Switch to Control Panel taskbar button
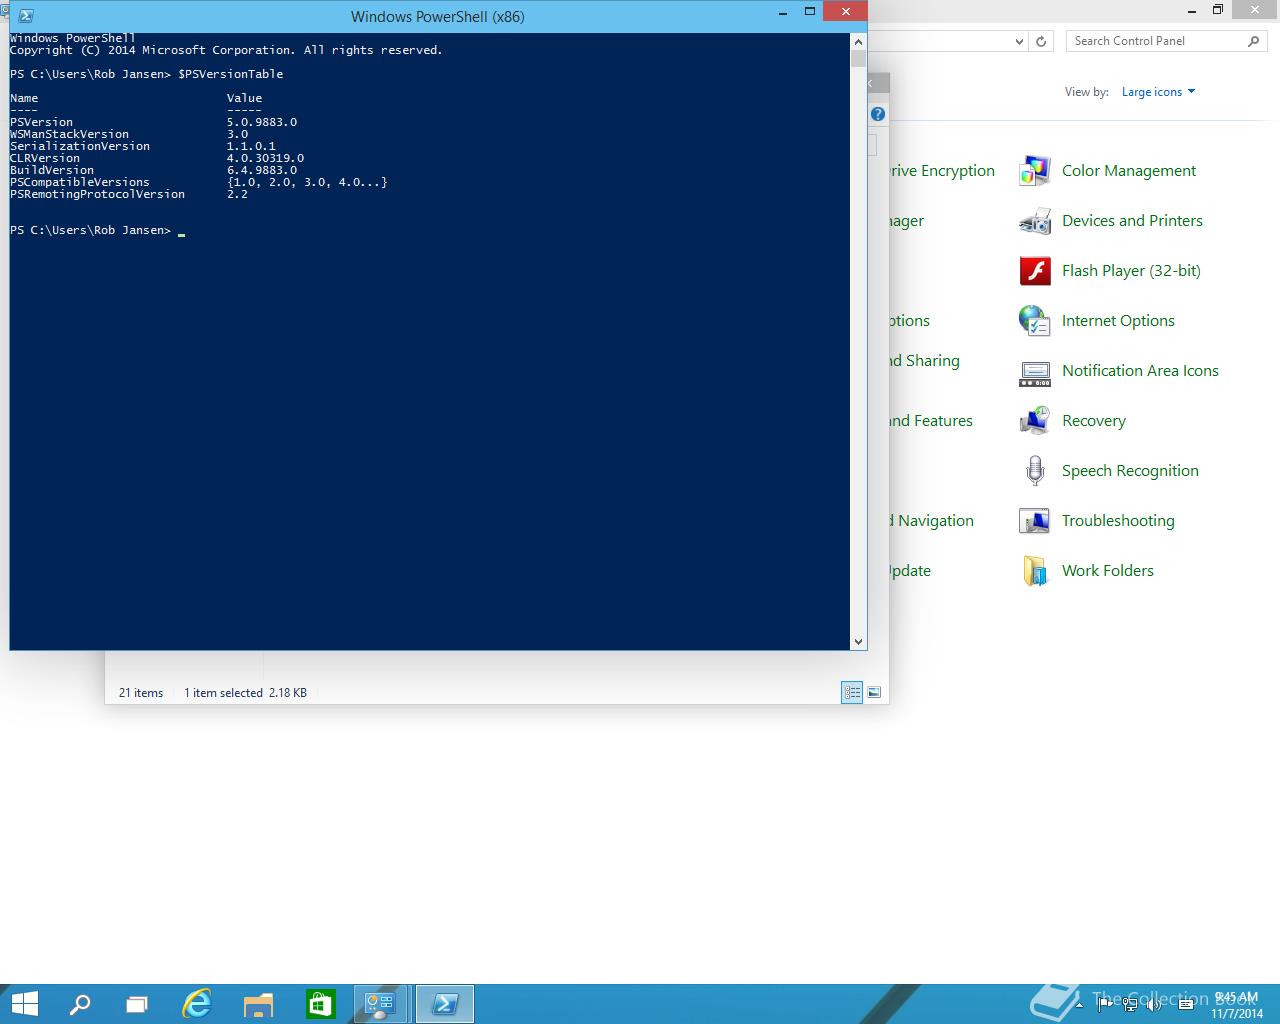1280x1024 pixels. pos(381,1004)
